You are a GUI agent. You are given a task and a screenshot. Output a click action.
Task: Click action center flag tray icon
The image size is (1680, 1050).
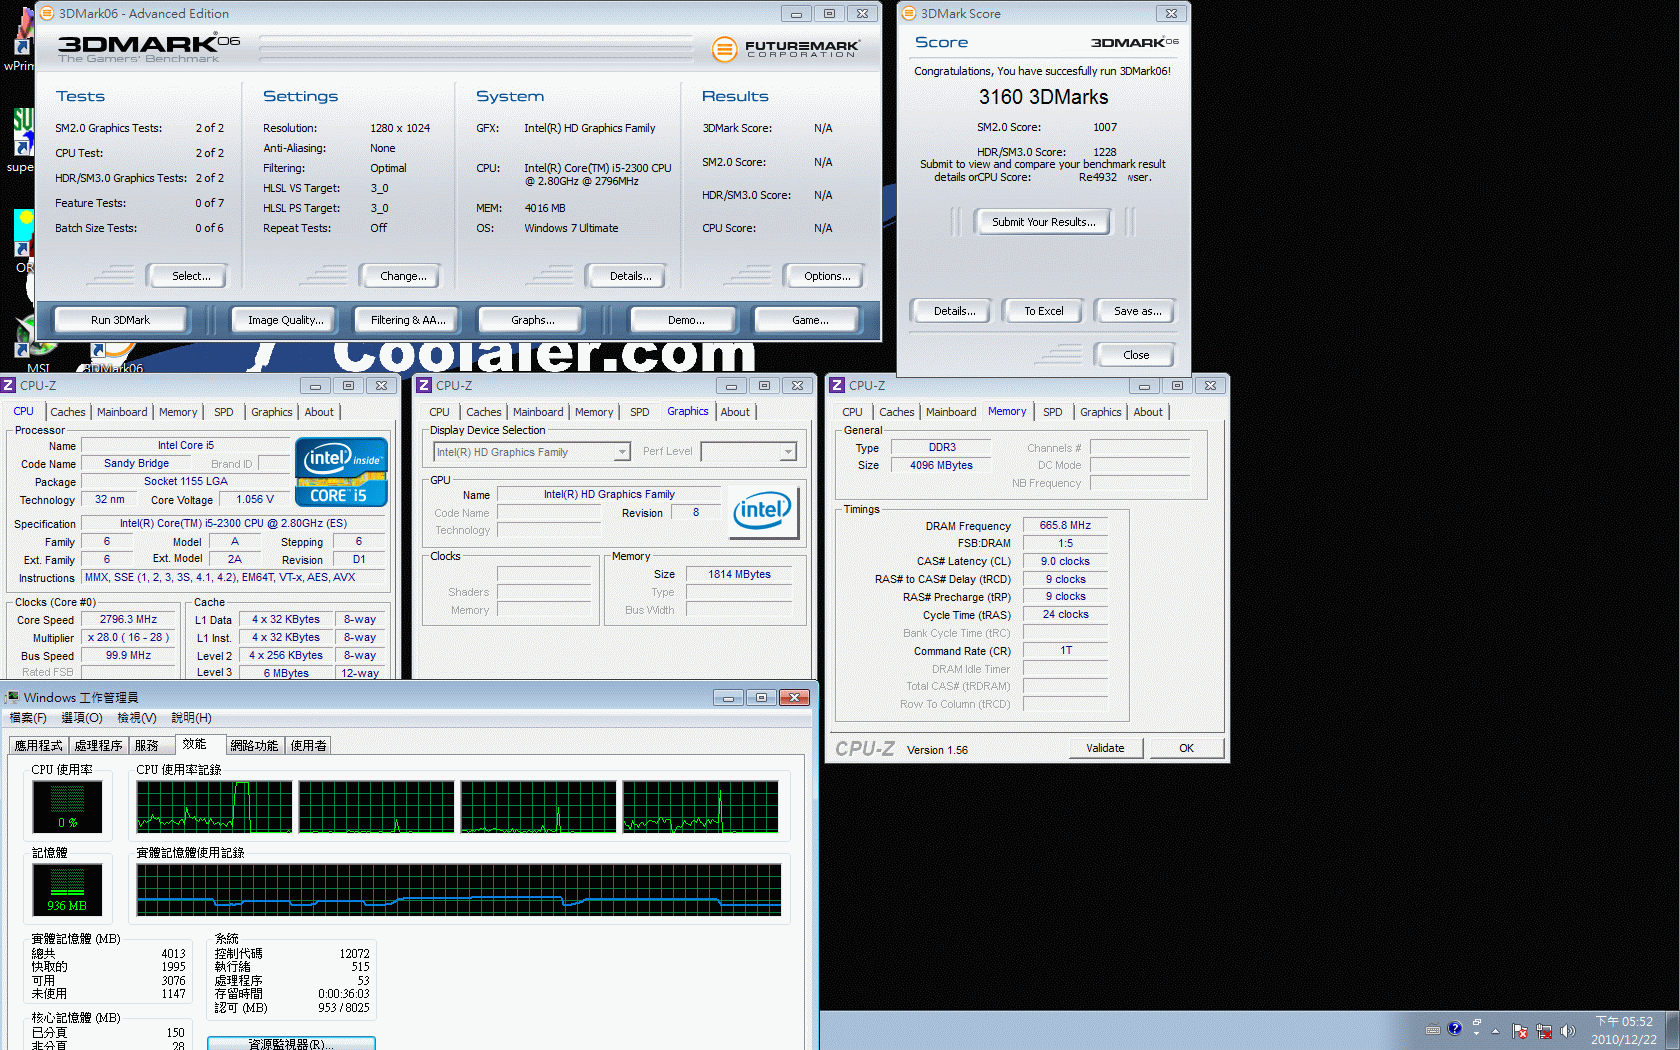(1520, 1031)
